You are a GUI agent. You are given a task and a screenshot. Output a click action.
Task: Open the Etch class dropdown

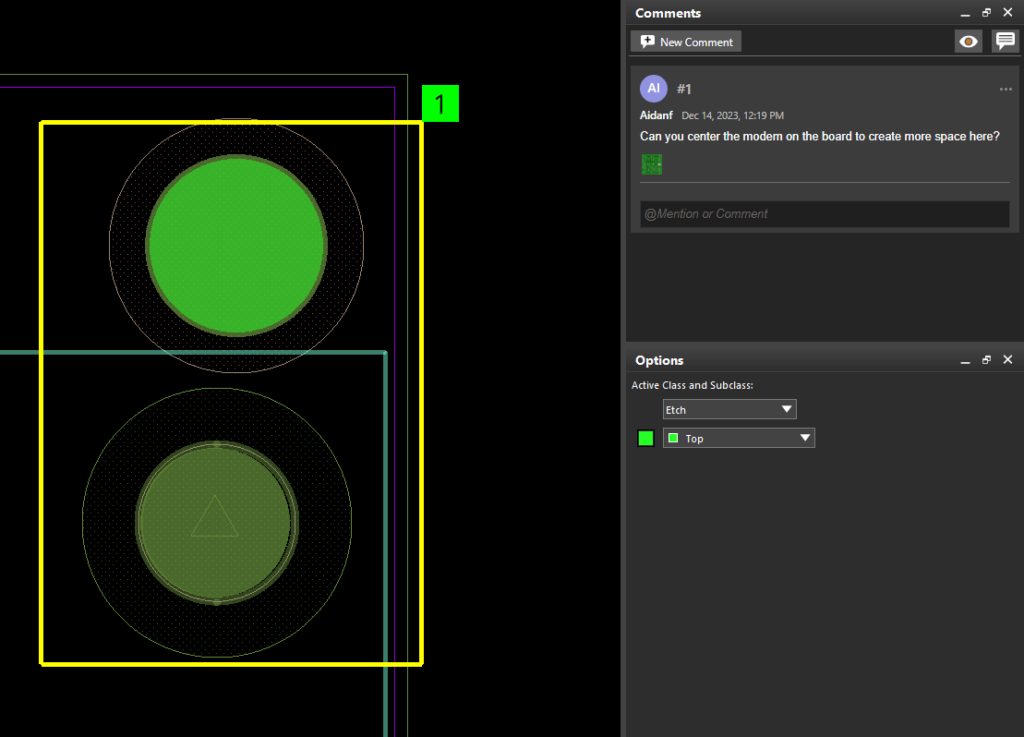[x=729, y=409]
